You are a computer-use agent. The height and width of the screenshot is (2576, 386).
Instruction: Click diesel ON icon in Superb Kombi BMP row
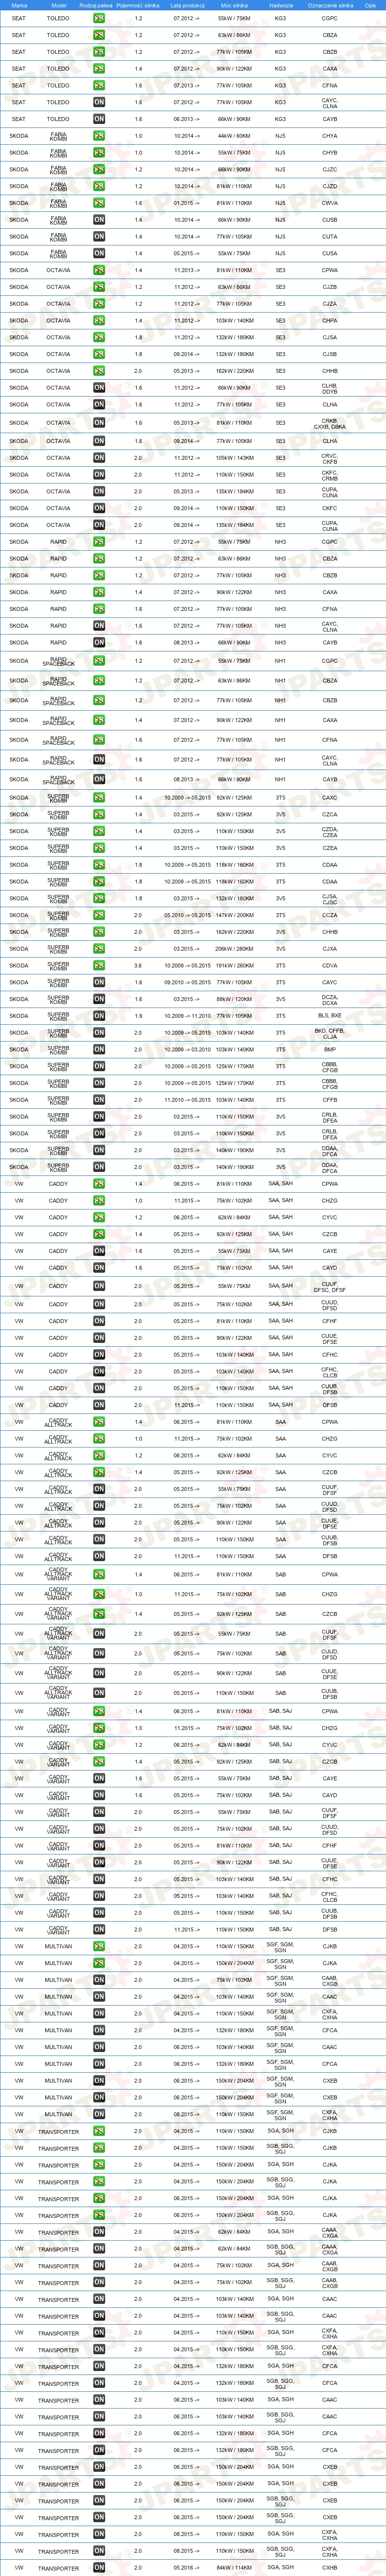(99, 1050)
